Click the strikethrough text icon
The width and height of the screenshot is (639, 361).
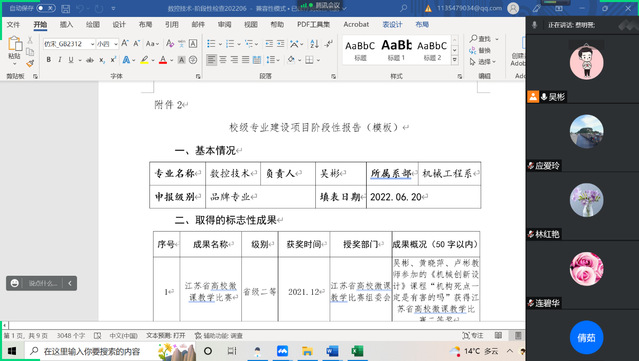tap(90, 60)
